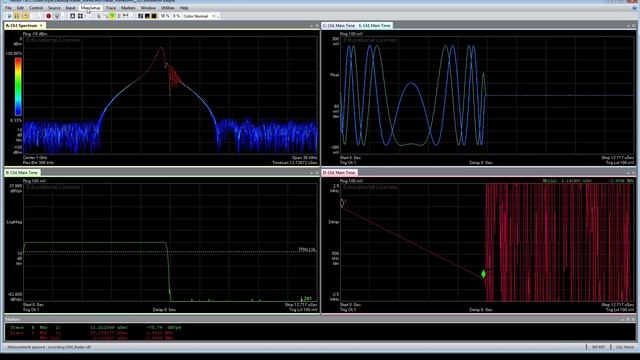Select the C: Ch1 Main Time tab
This screenshot has height=360, width=640.
coord(339,25)
